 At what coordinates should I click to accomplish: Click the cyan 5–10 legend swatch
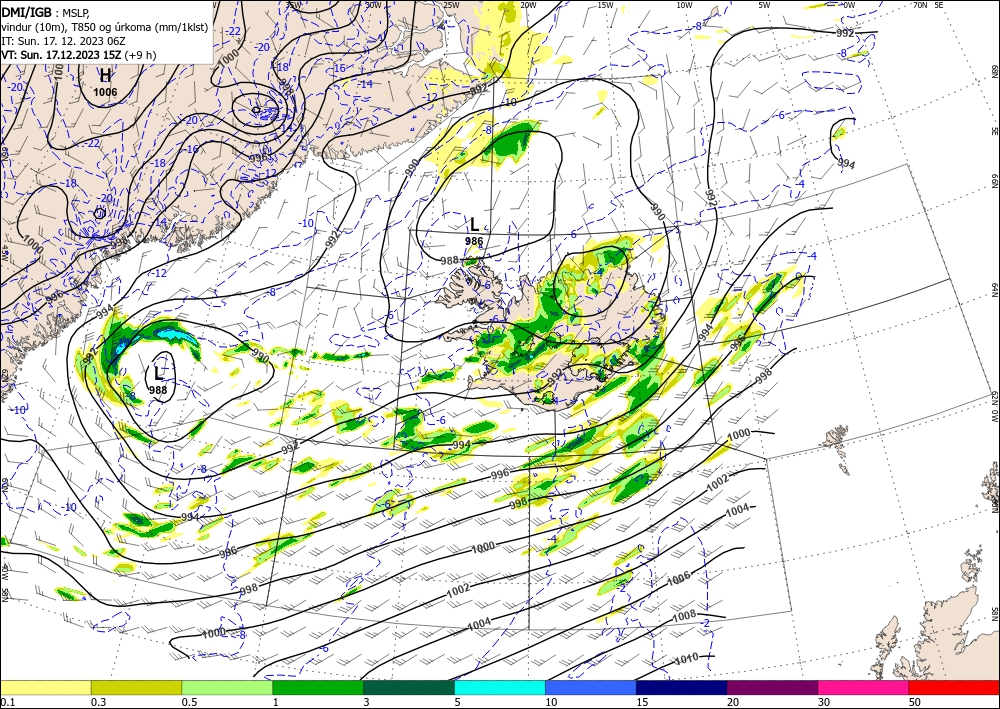pos(500,687)
